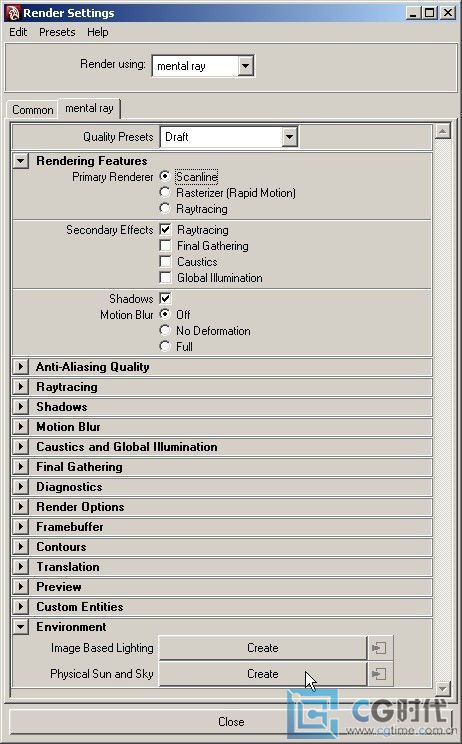This screenshot has height=744, width=462.
Task: Click the Physical Sun and Sky connection icon
Action: click(x=379, y=674)
